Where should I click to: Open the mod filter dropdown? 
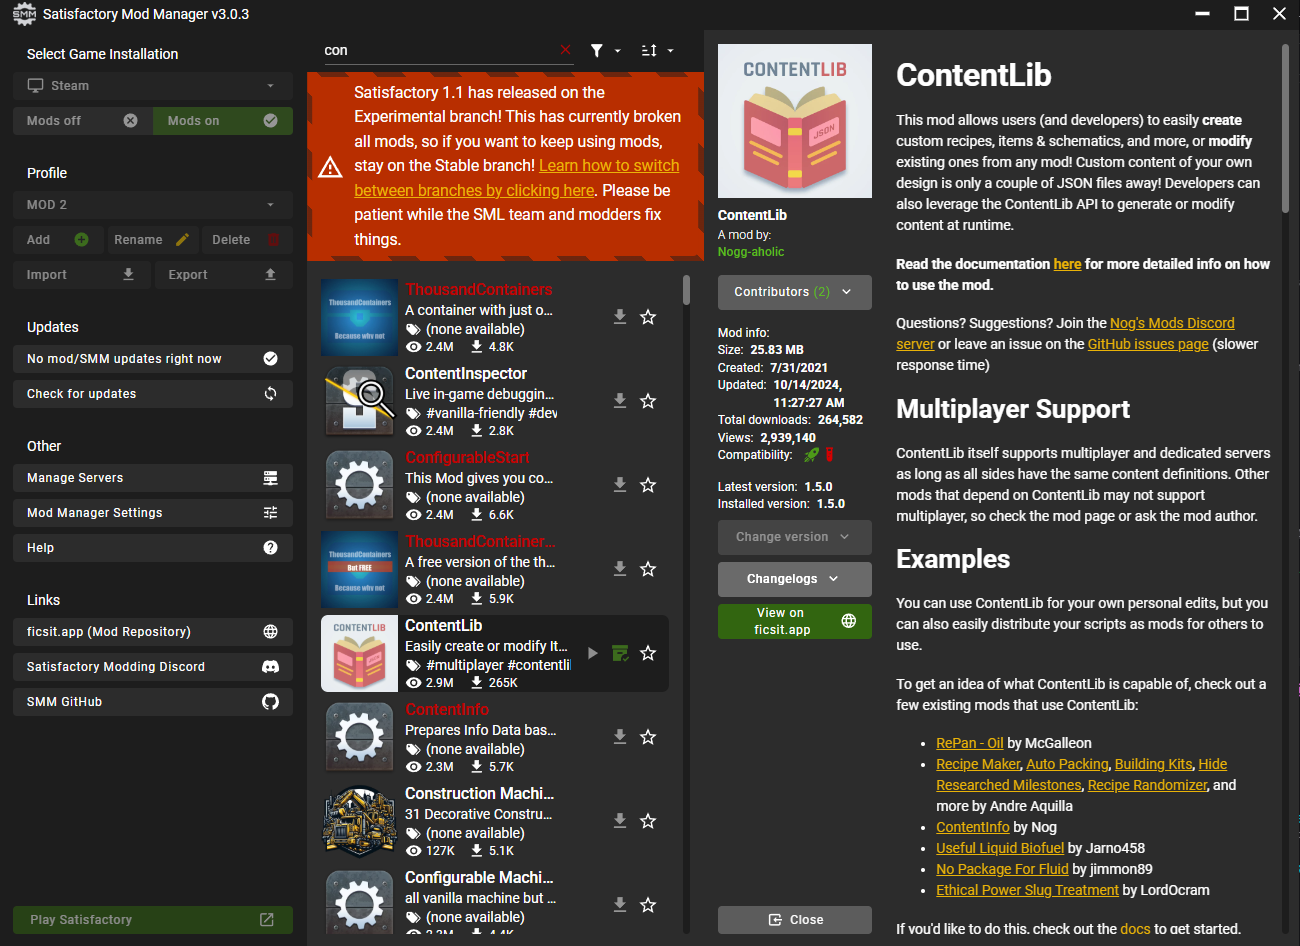click(x=605, y=50)
